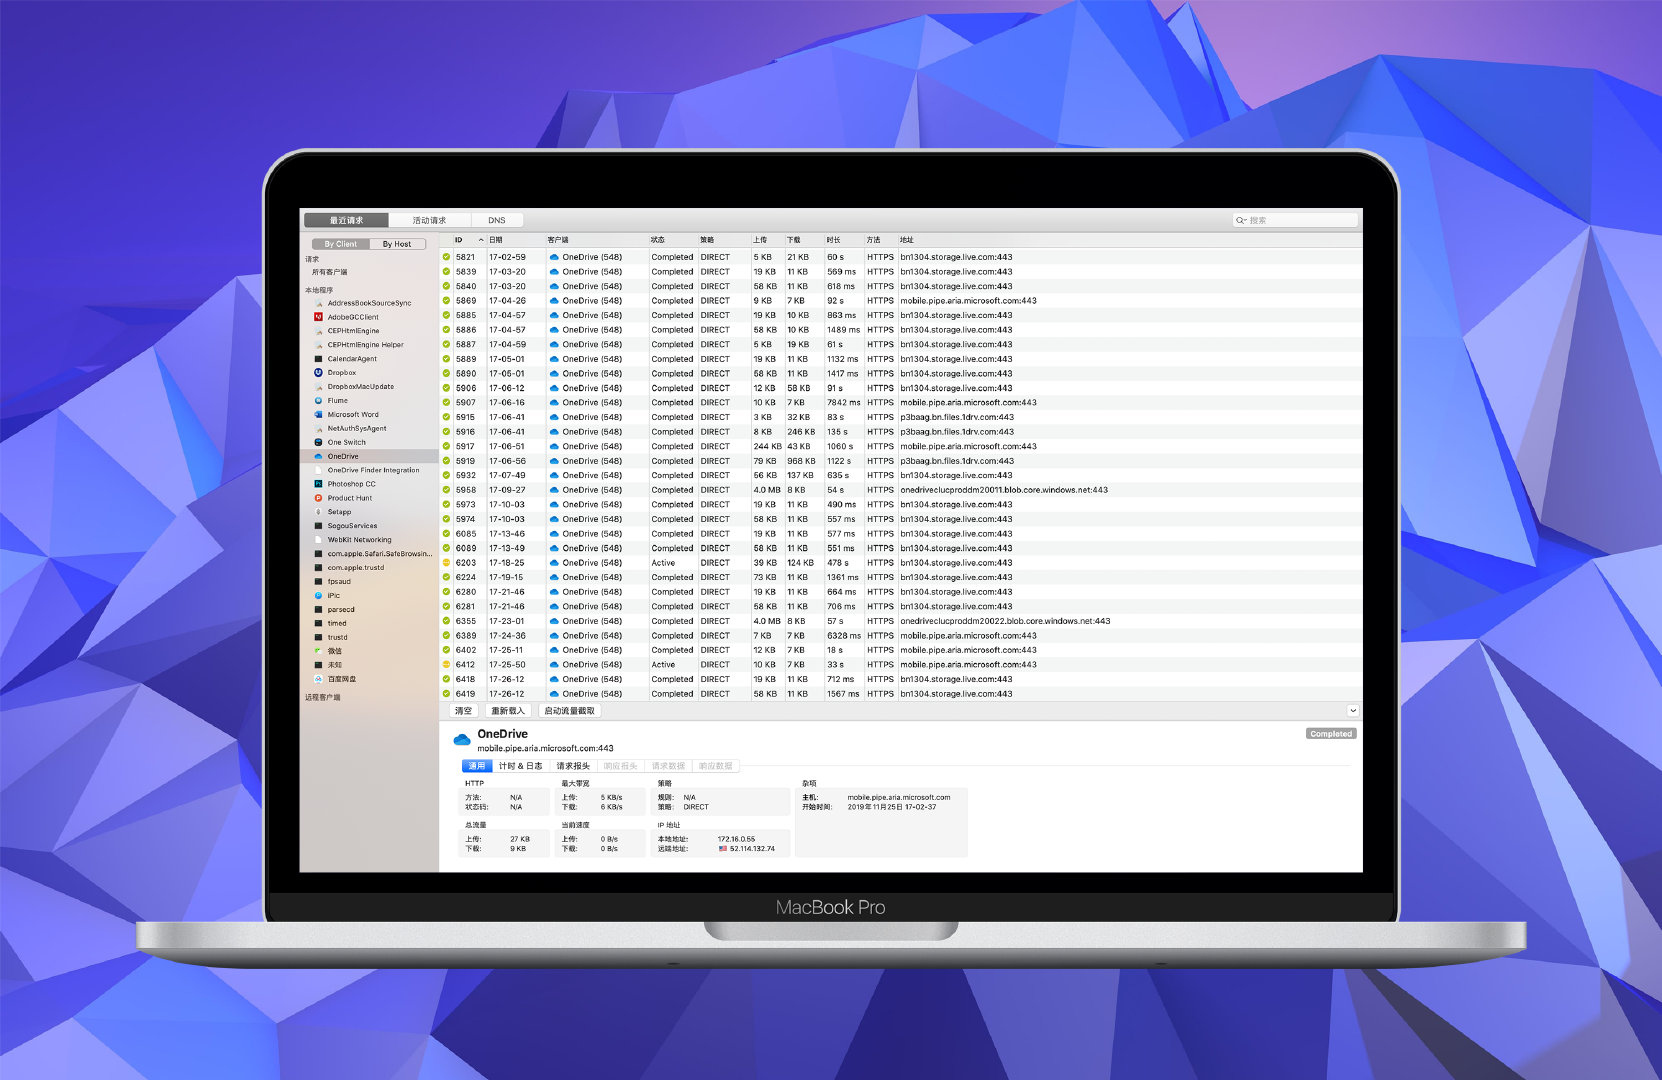This screenshot has height=1080, width=1662.
Task: Select the OneDrive Finder Integration icon
Action: point(319,470)
